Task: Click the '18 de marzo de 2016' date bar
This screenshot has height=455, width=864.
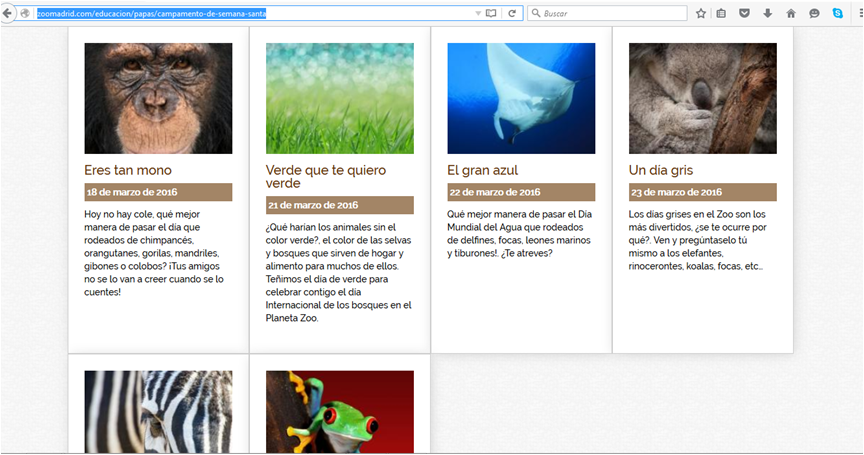Action: click(x=158, y=192)
